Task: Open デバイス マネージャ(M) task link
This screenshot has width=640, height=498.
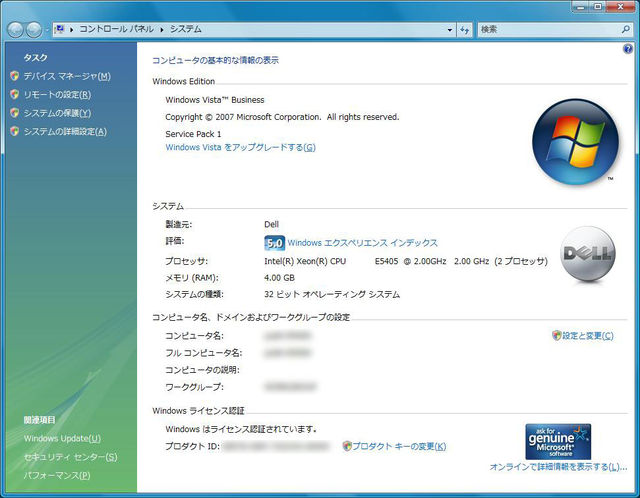Action: (x=67, y=76)
